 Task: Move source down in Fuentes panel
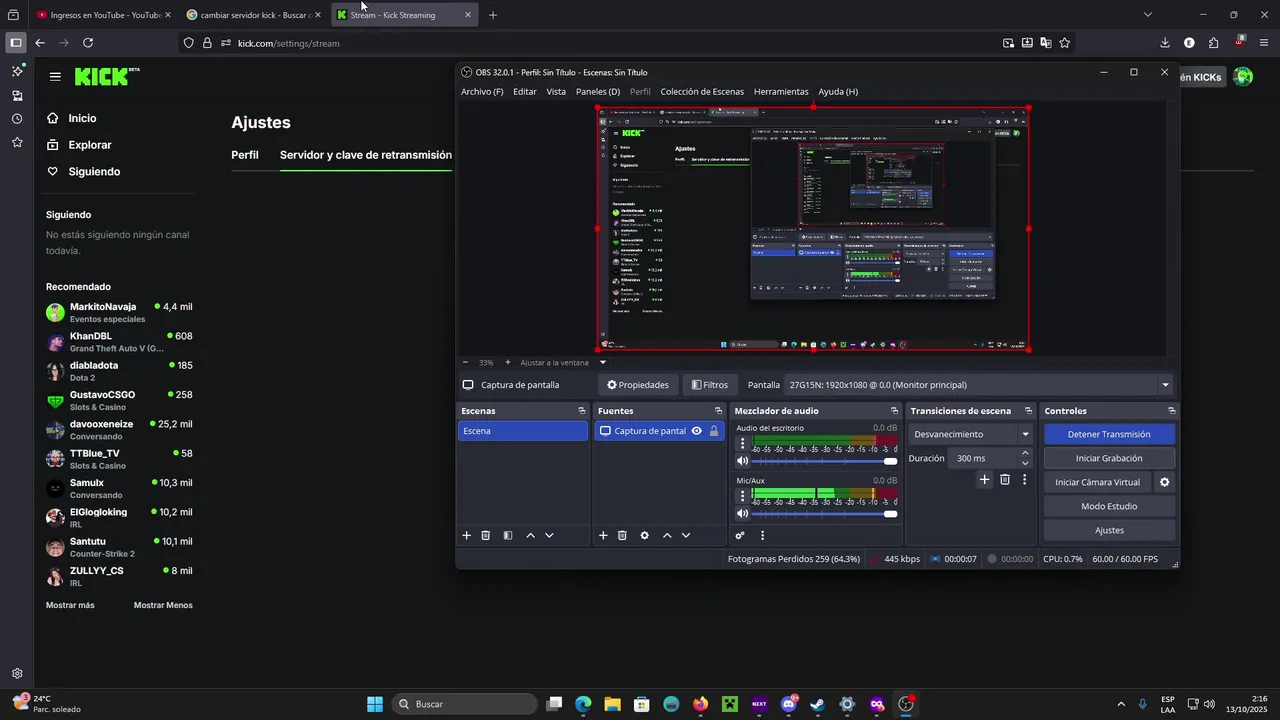point(686,536)
